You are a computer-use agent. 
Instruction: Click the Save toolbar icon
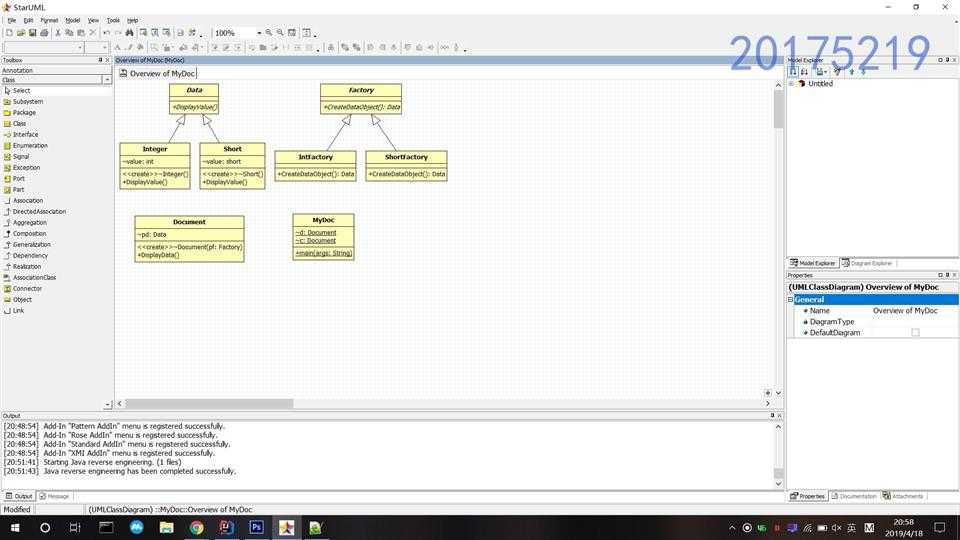coord(32,32)
